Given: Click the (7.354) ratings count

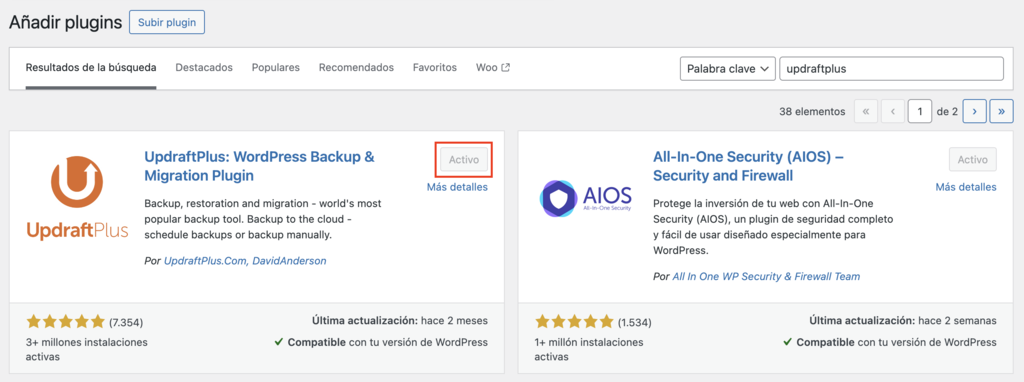Looking at the screenshot, I should [x=126, y=322].
